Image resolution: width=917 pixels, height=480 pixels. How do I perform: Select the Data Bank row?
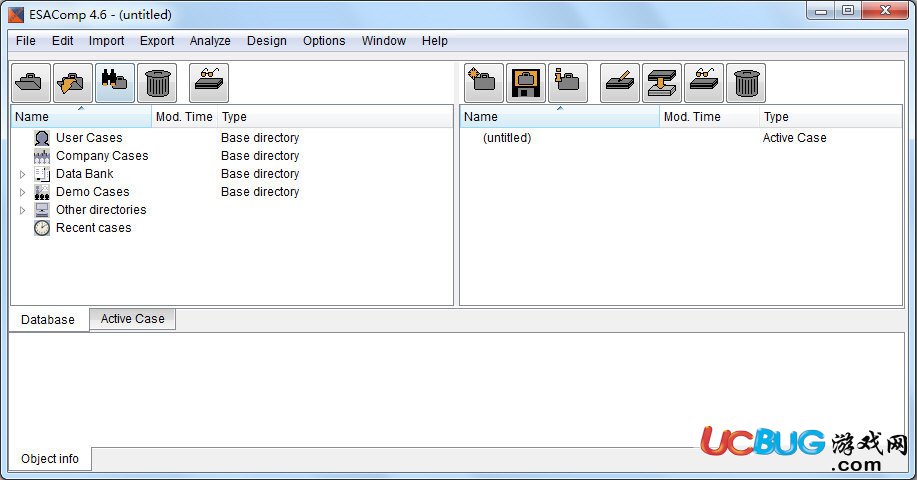[x=232, y=174]
